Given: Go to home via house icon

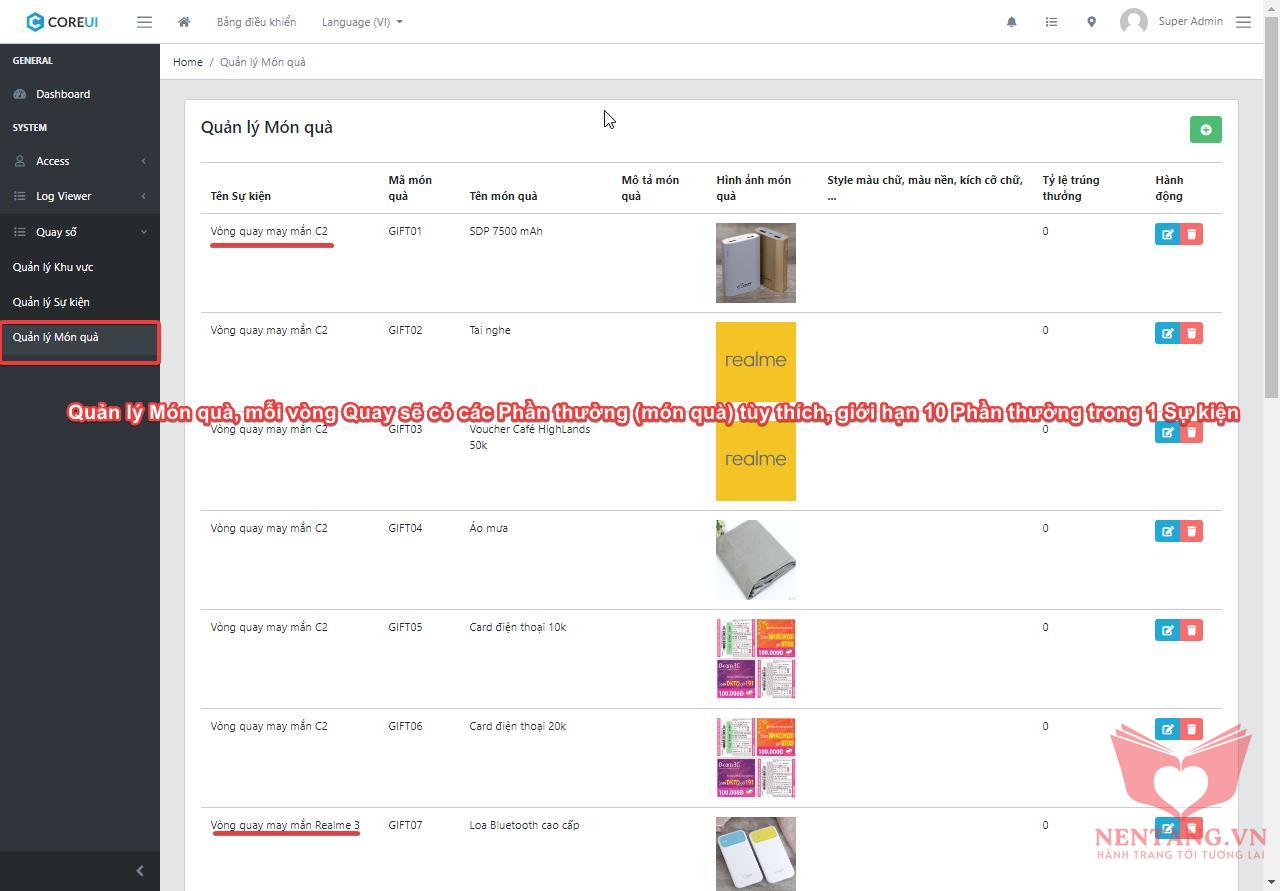Looking at the screenshot, I should tap(184, 22).
